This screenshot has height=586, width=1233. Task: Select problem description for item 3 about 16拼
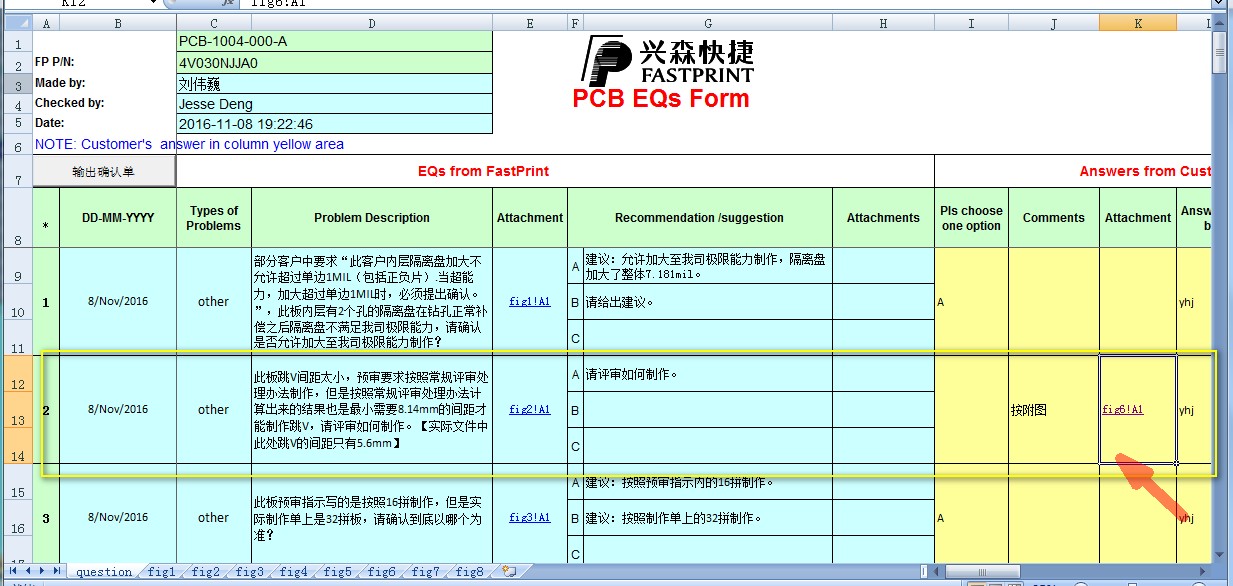click(x=372, y=517)
